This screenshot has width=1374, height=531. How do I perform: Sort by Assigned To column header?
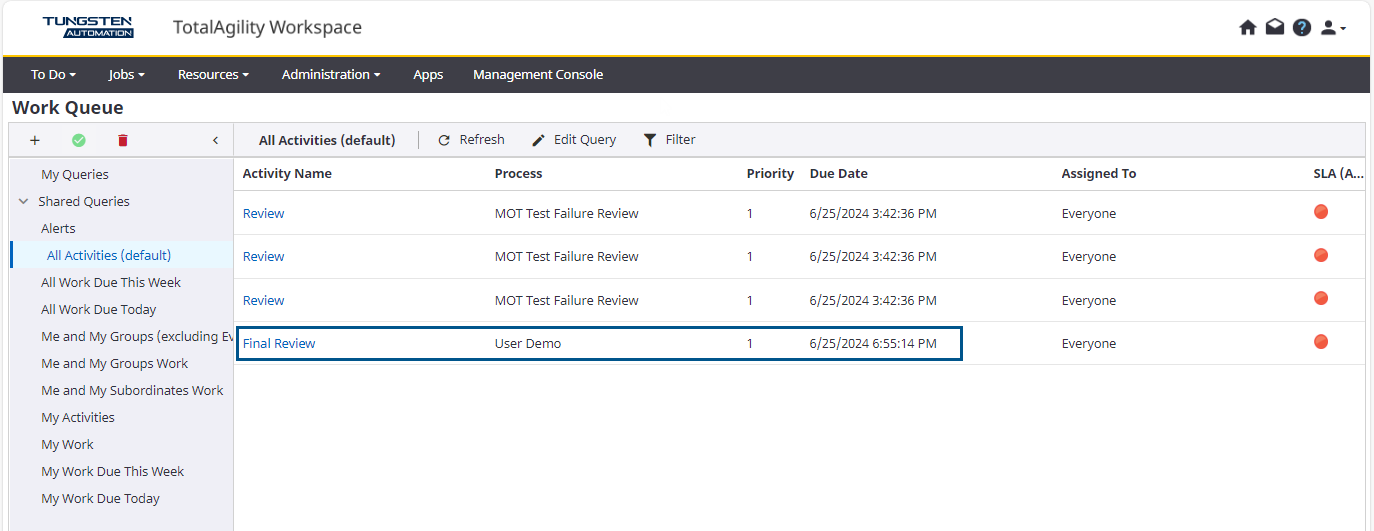[x=1099, y=173]
